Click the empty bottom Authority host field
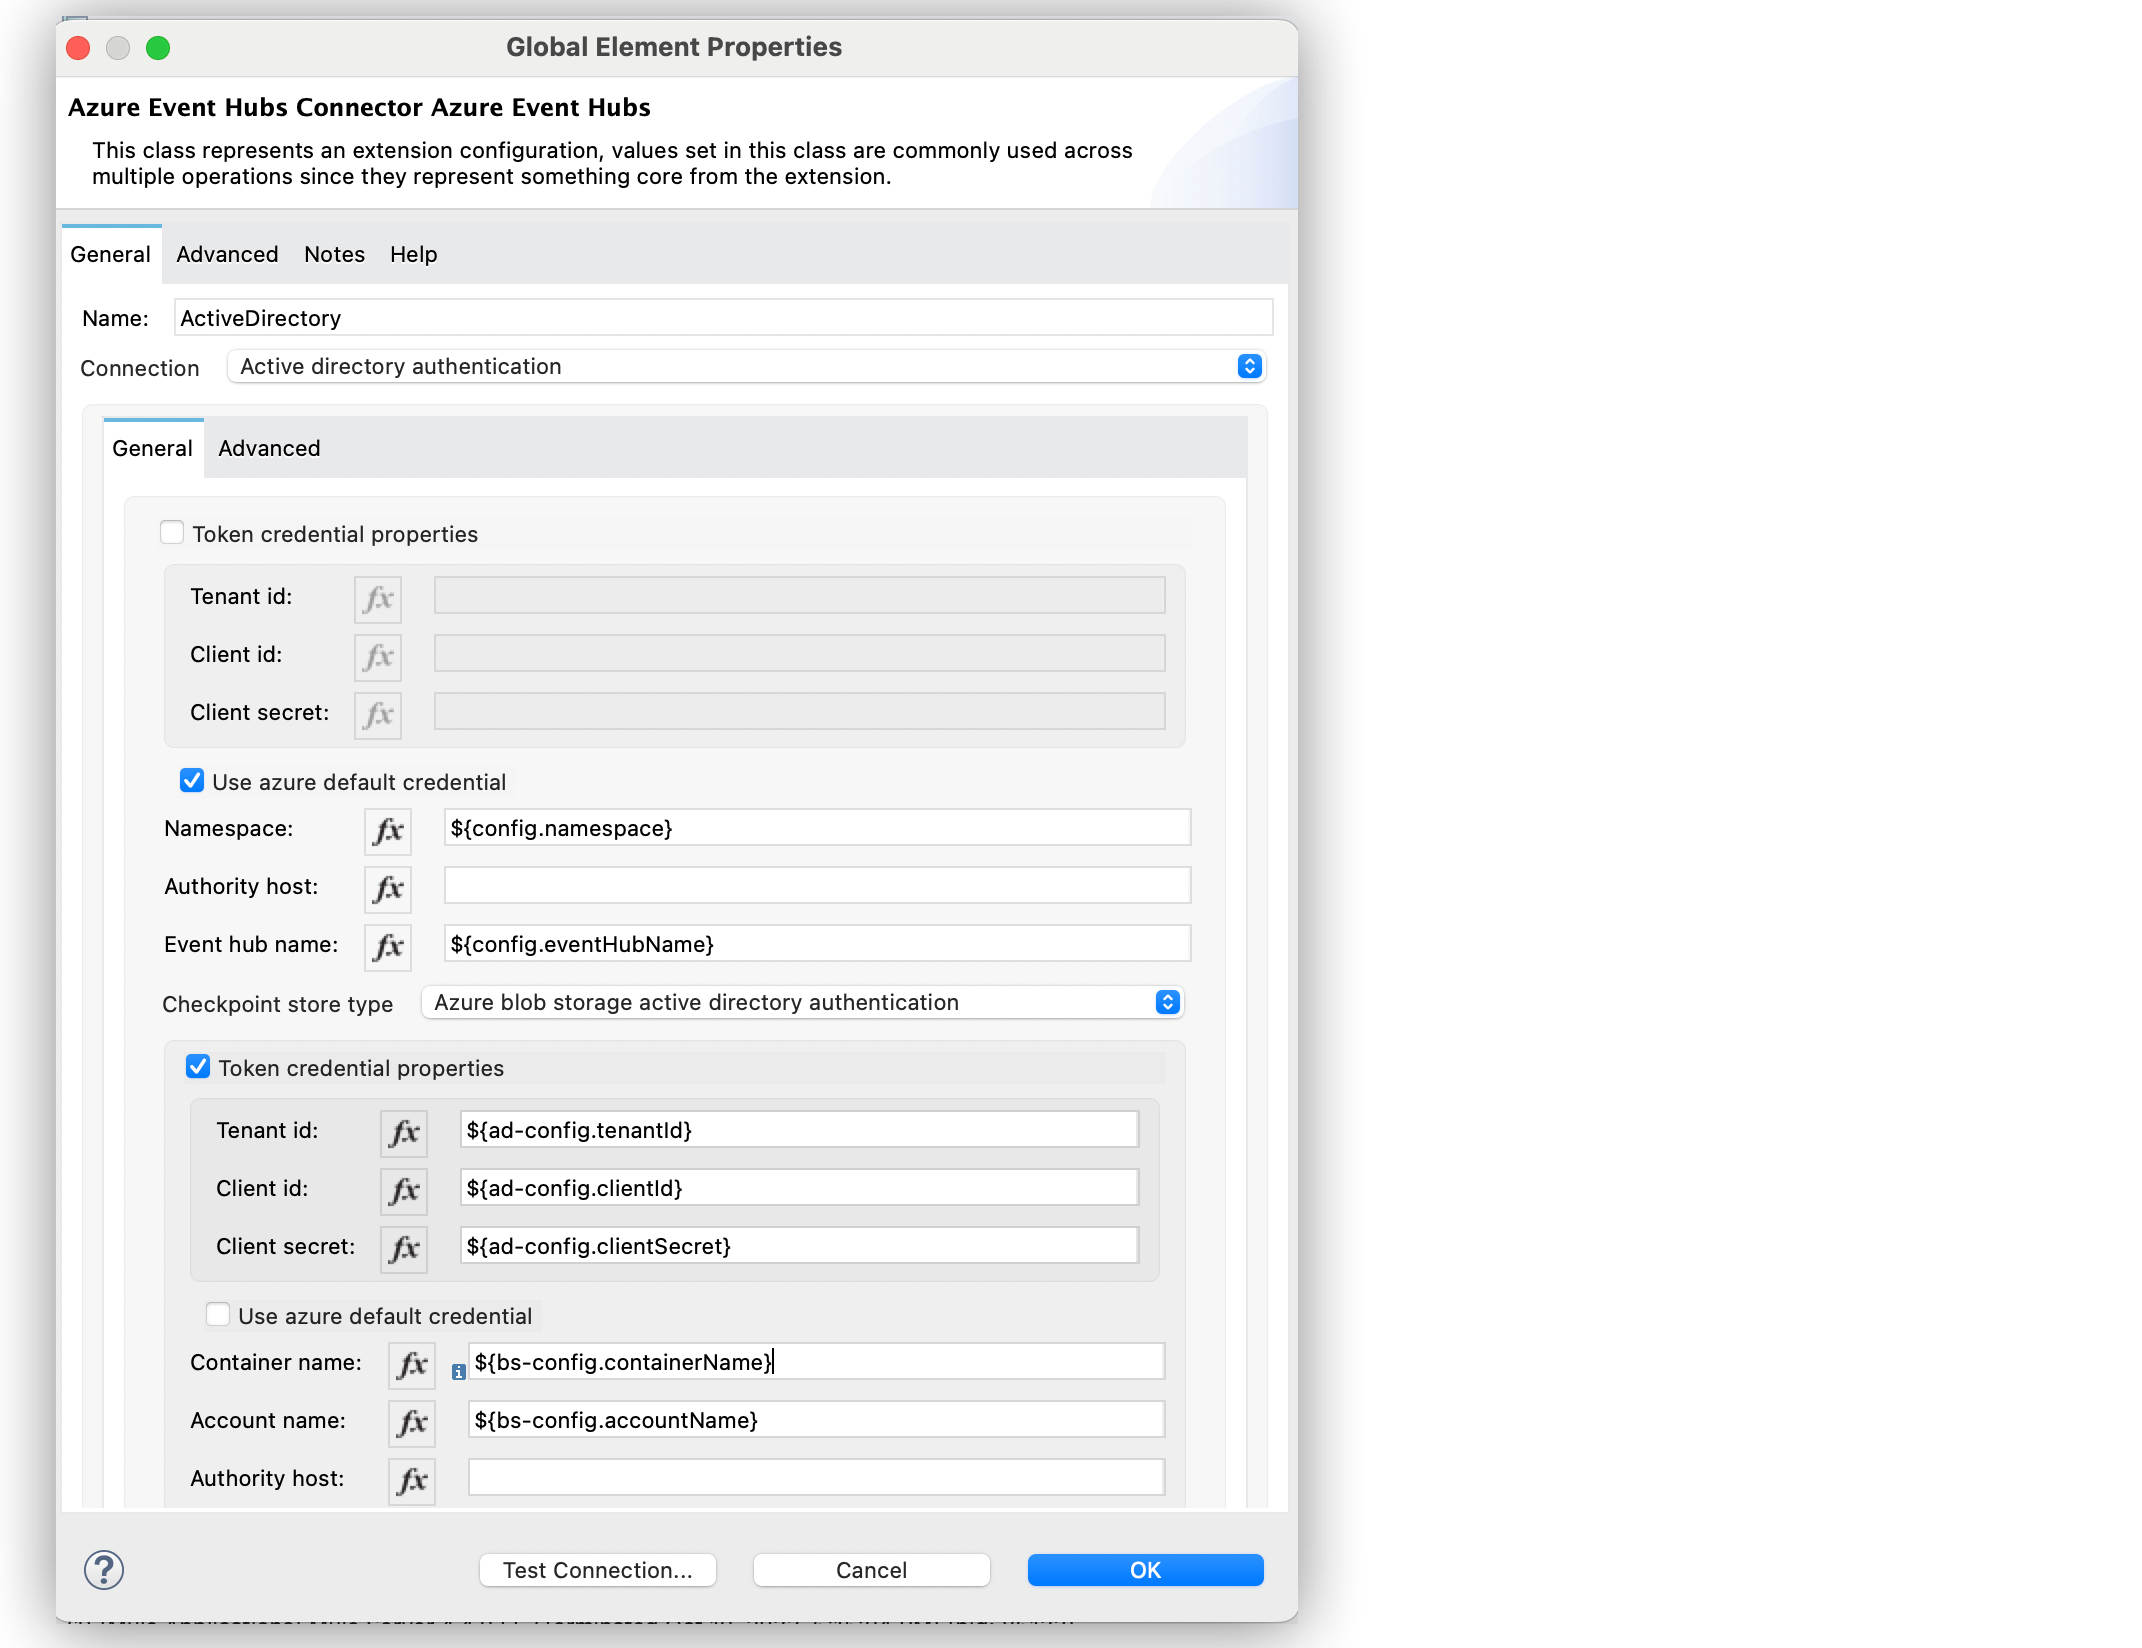This screenshot has width=2142, height=1648. pos(816,1478)
